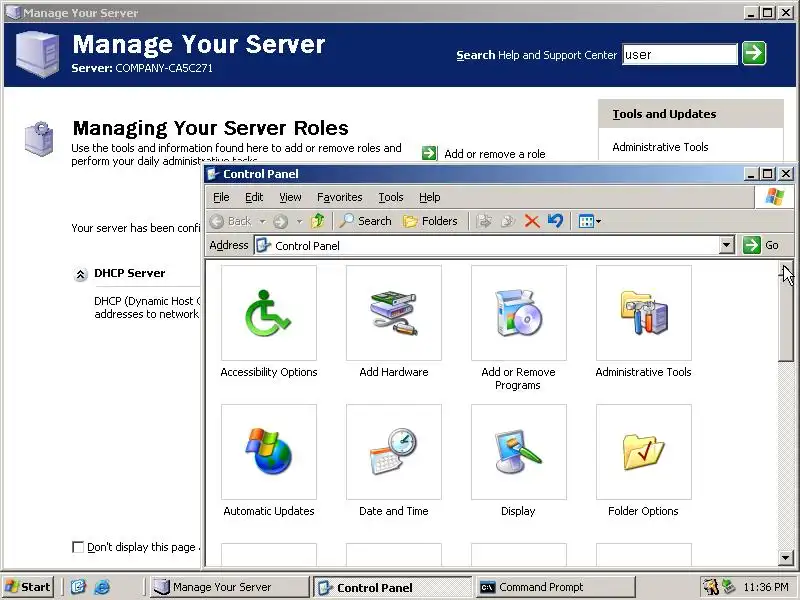Open Automatic Updates applet
The width and height of the screenshot is (800, 600).
point(269,461)
